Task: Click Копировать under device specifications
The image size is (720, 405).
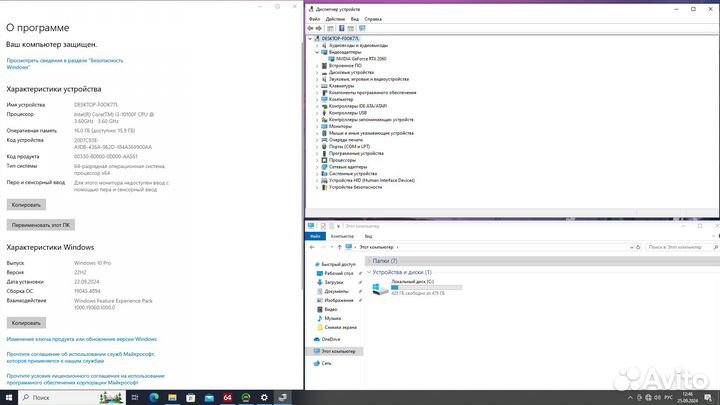Action: click(x=26, y=205)
